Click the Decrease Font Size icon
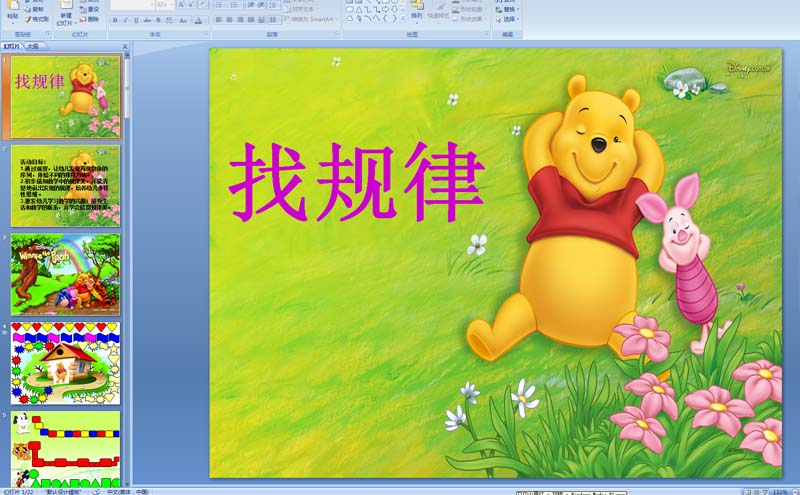The image size is (800, 495). [x=192, y=5]
